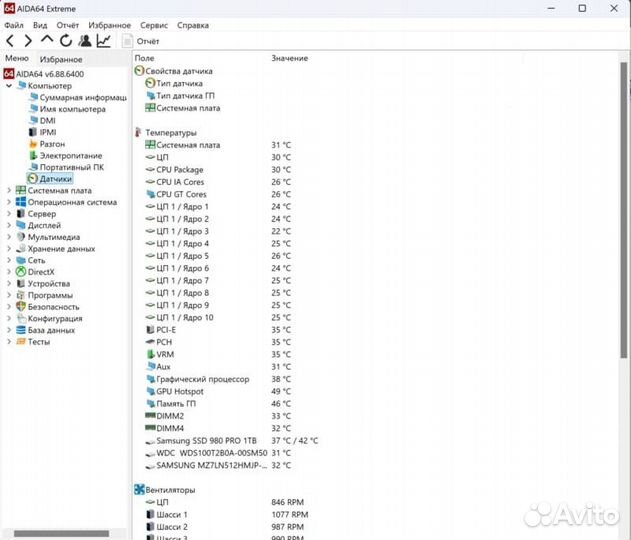Click the VRM row icon
The width and height of the screenshot is (631, 540).
coord(151,354)
